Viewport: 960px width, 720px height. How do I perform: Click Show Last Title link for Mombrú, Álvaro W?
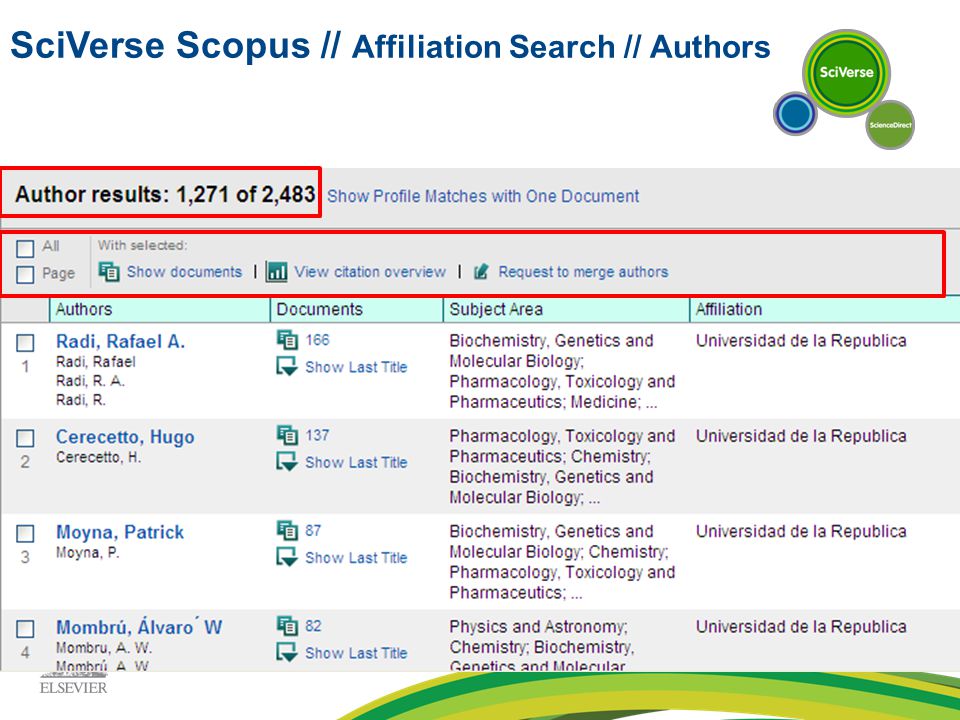point(356,653)
